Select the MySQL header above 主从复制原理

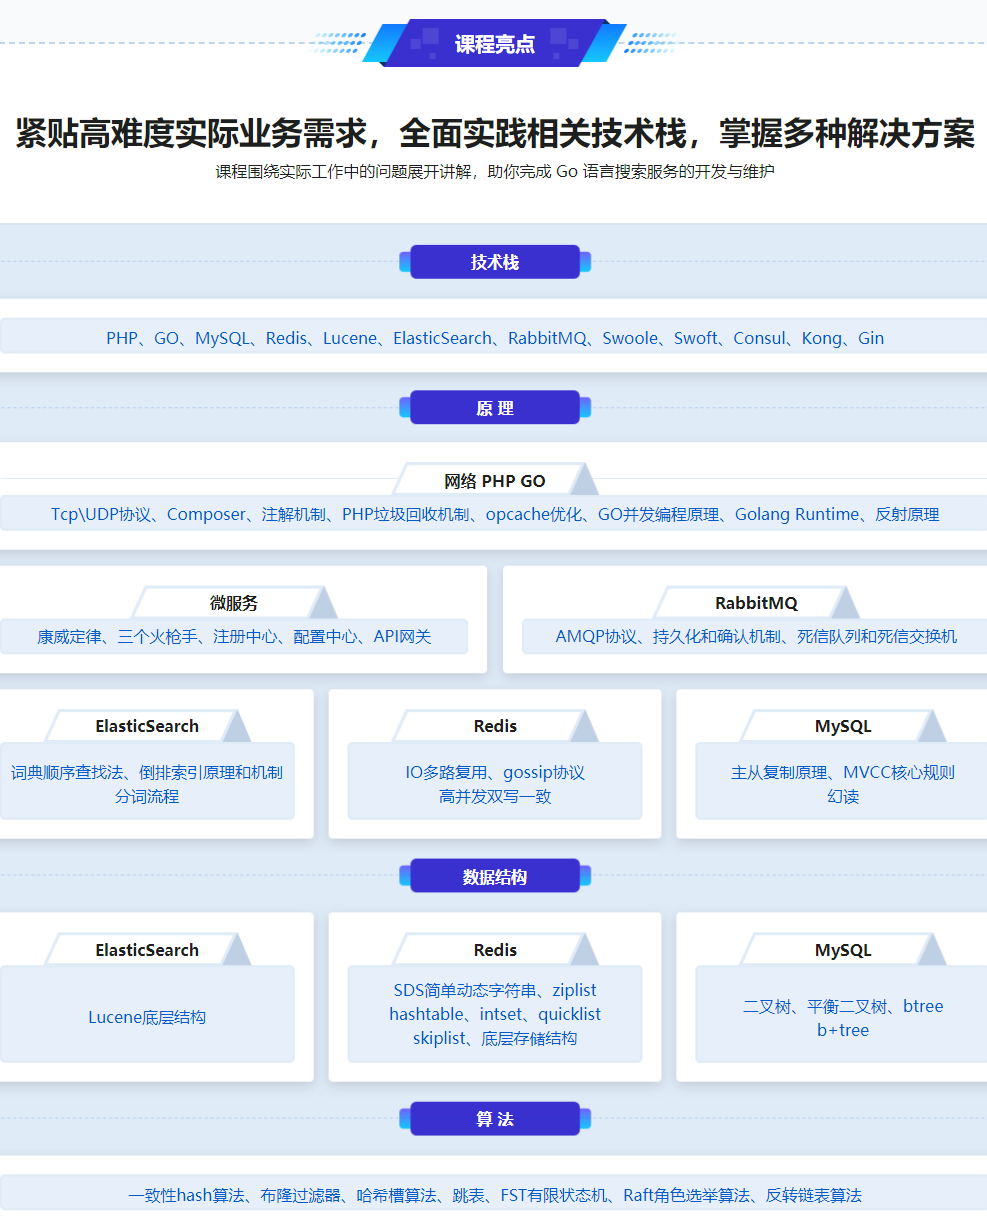coord(843,726)
